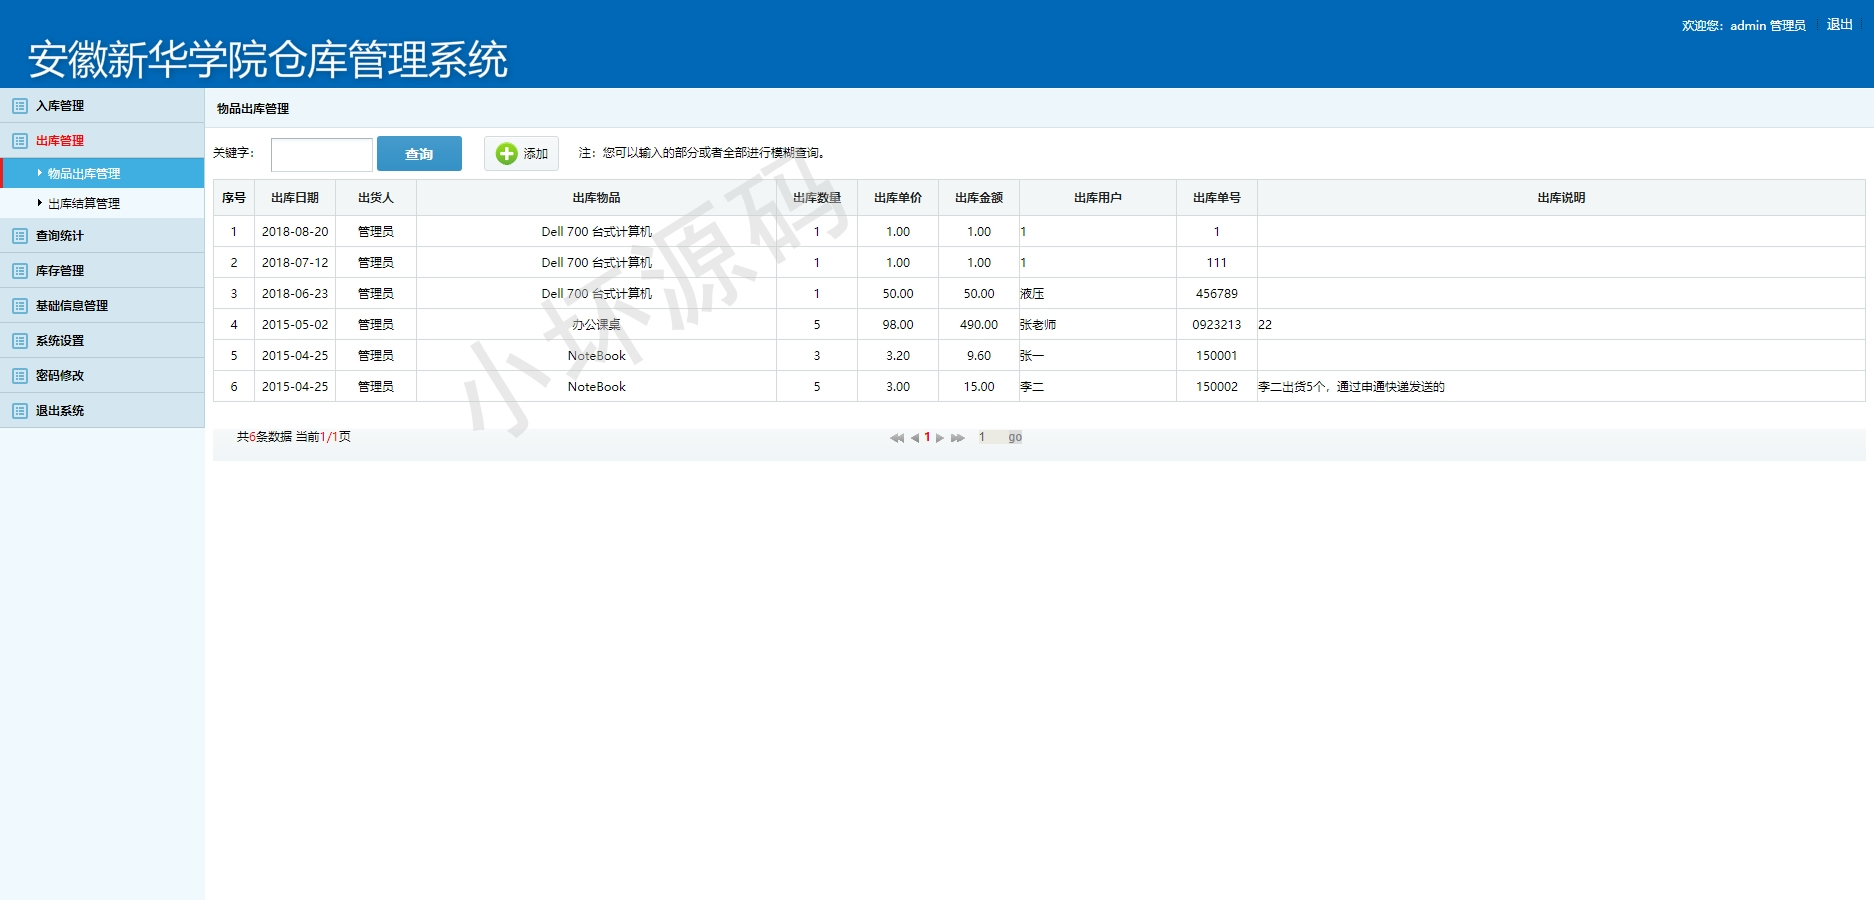This screenshot has width=1874, height=900.
Task: Click NoteBook in the 张一 row
Action: point(596,356)
